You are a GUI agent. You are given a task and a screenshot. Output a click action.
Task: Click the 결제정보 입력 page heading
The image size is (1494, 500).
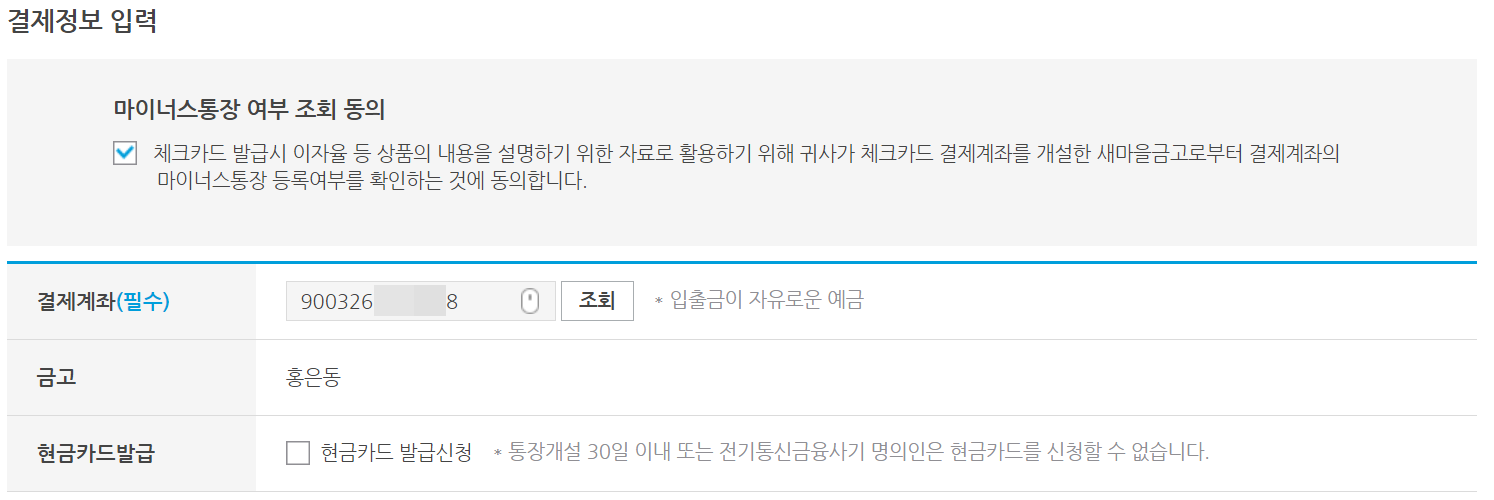pos(82,21)
